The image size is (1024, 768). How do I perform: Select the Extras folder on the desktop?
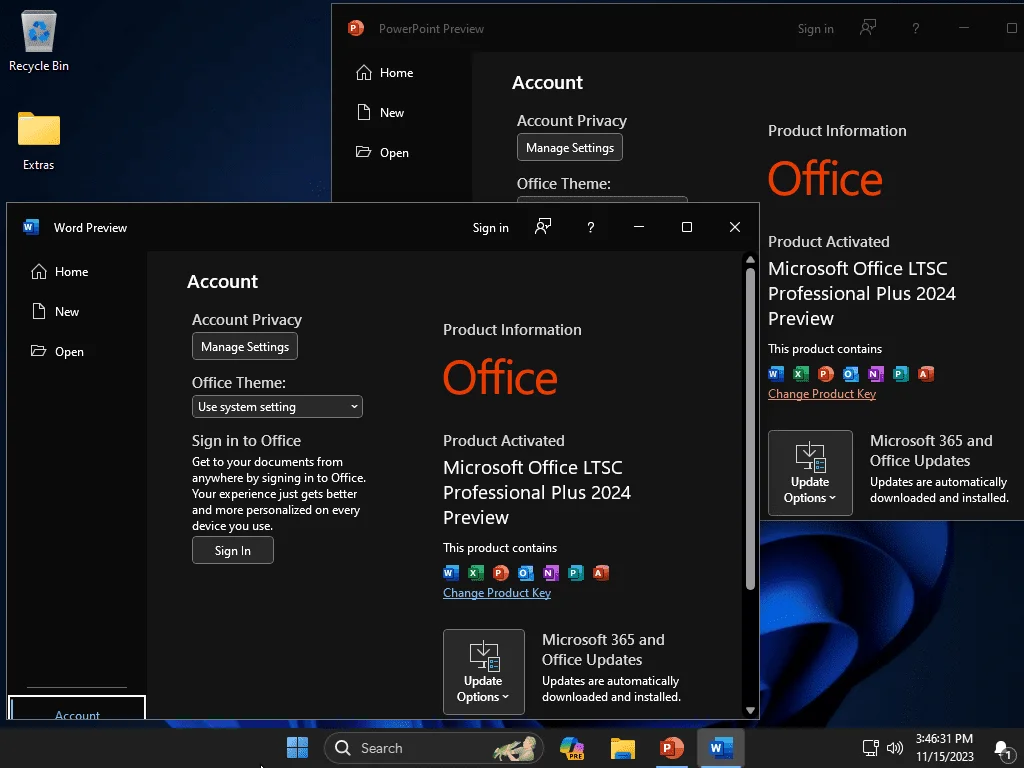point(39,141)
